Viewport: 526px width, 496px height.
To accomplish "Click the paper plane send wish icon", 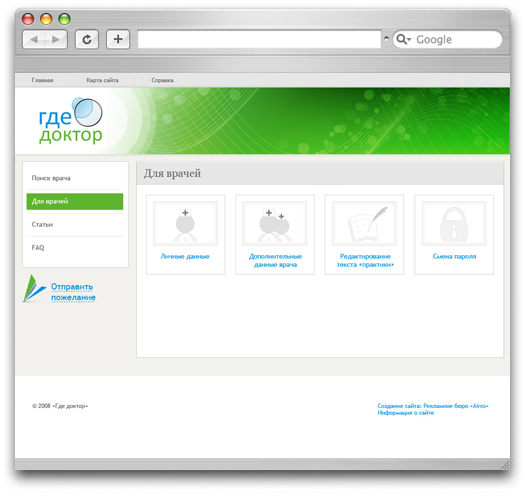I will [34, 289].
